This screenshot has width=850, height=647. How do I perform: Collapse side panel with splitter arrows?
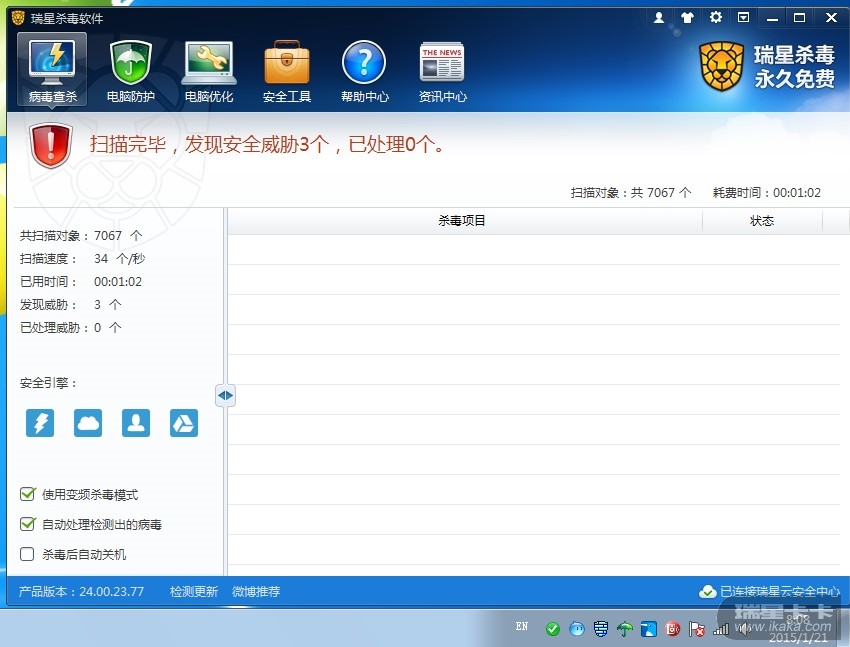pos(225,396)
